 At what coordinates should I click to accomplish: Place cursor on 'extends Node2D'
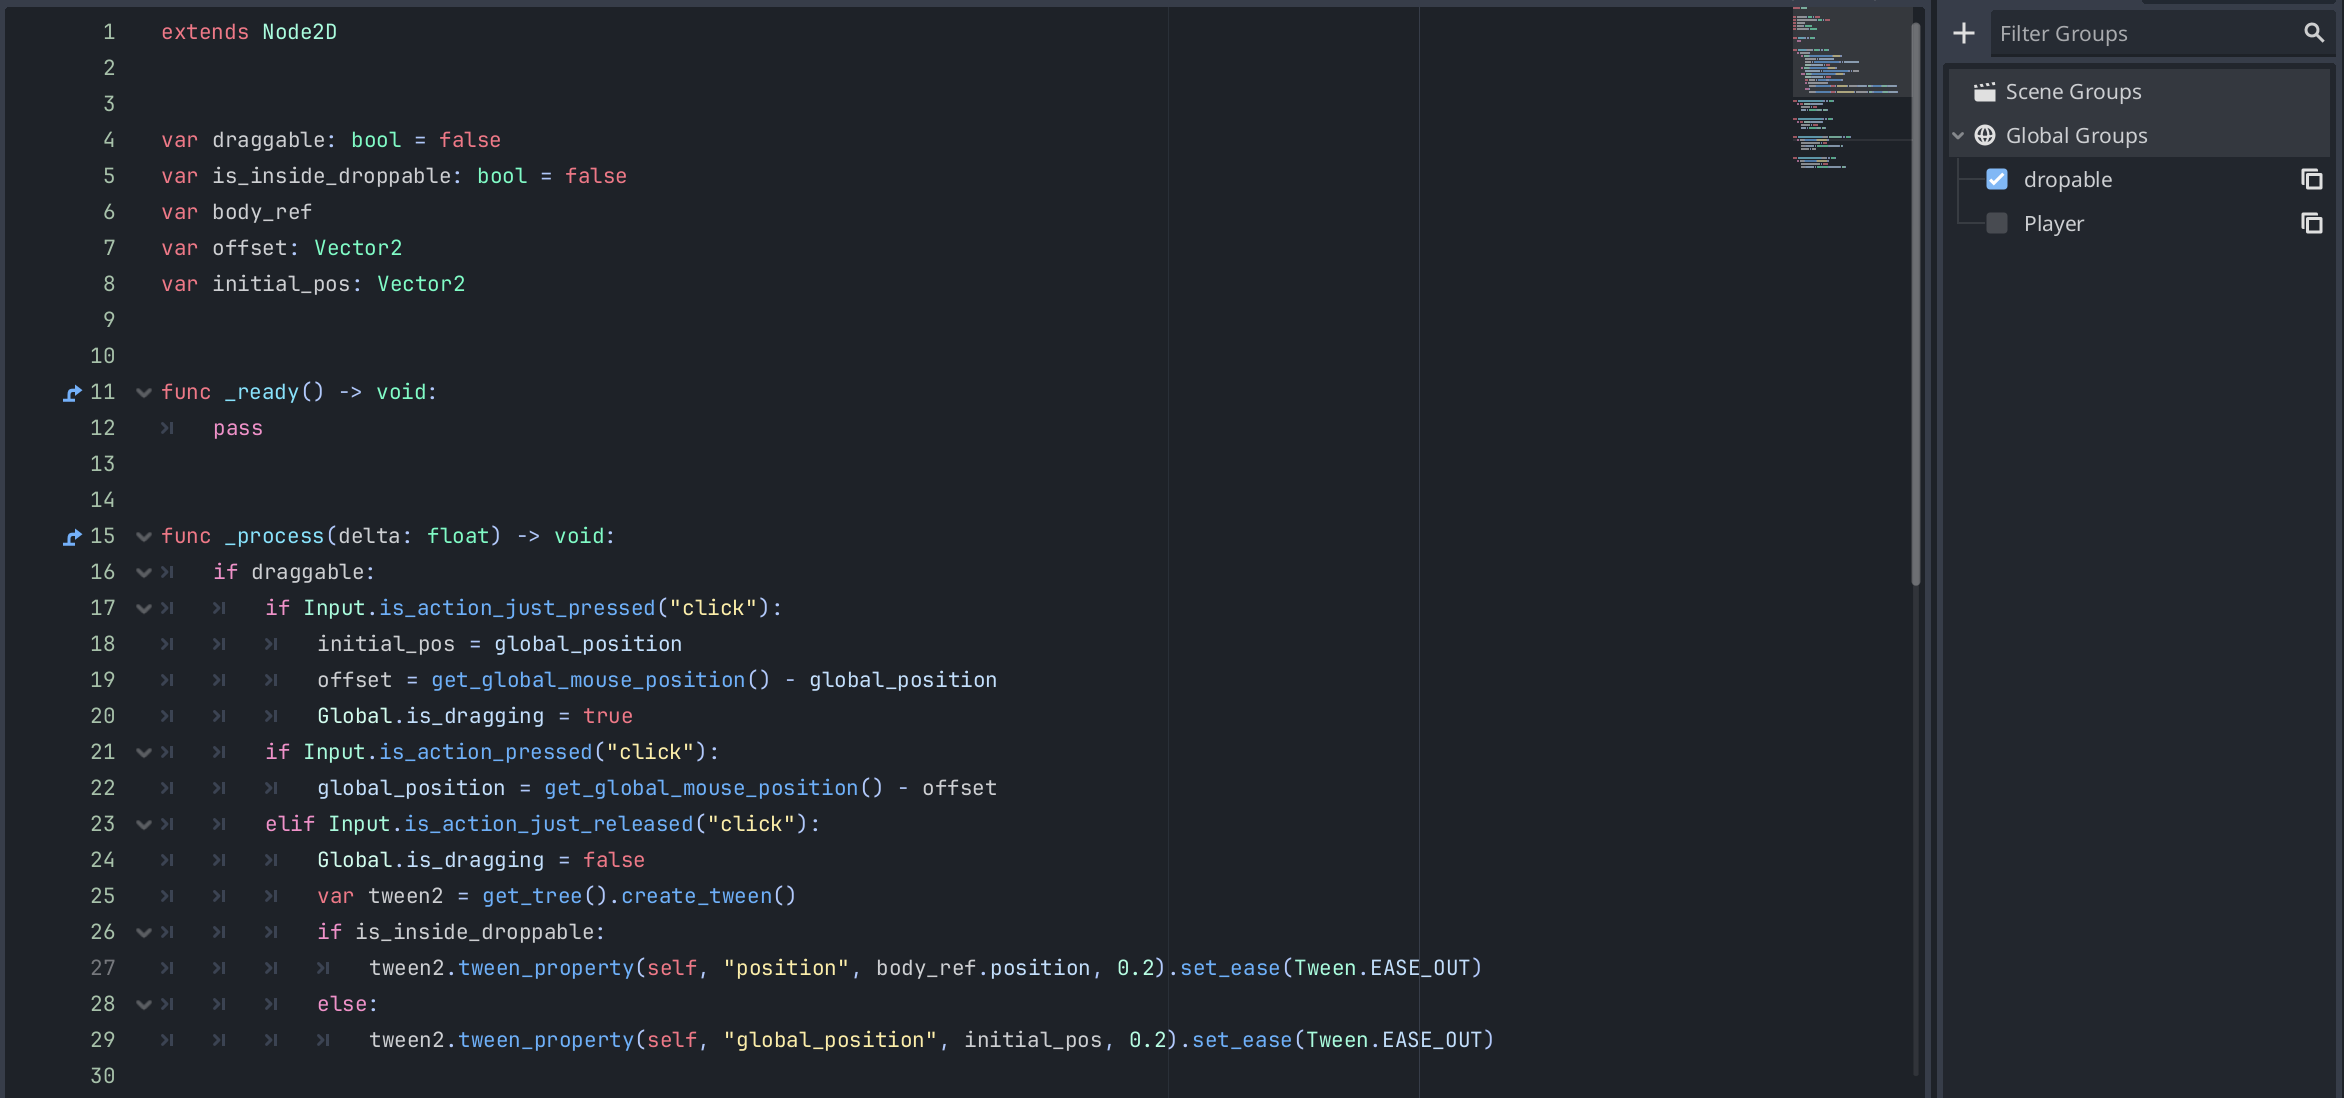(249, 32)
